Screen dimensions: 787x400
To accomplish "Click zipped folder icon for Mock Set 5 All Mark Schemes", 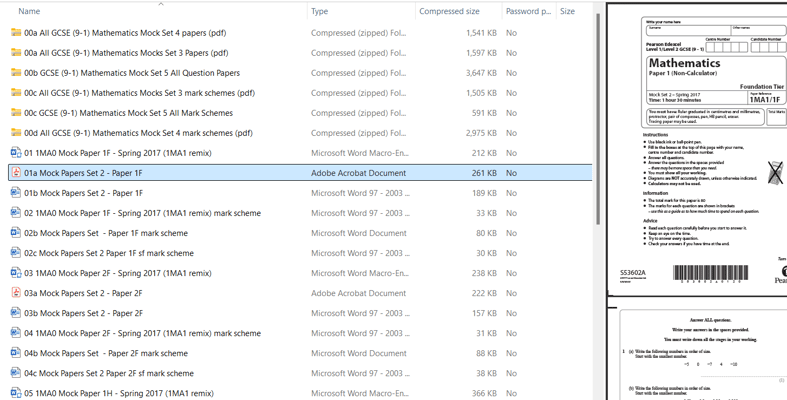I will tap(16, 113).
